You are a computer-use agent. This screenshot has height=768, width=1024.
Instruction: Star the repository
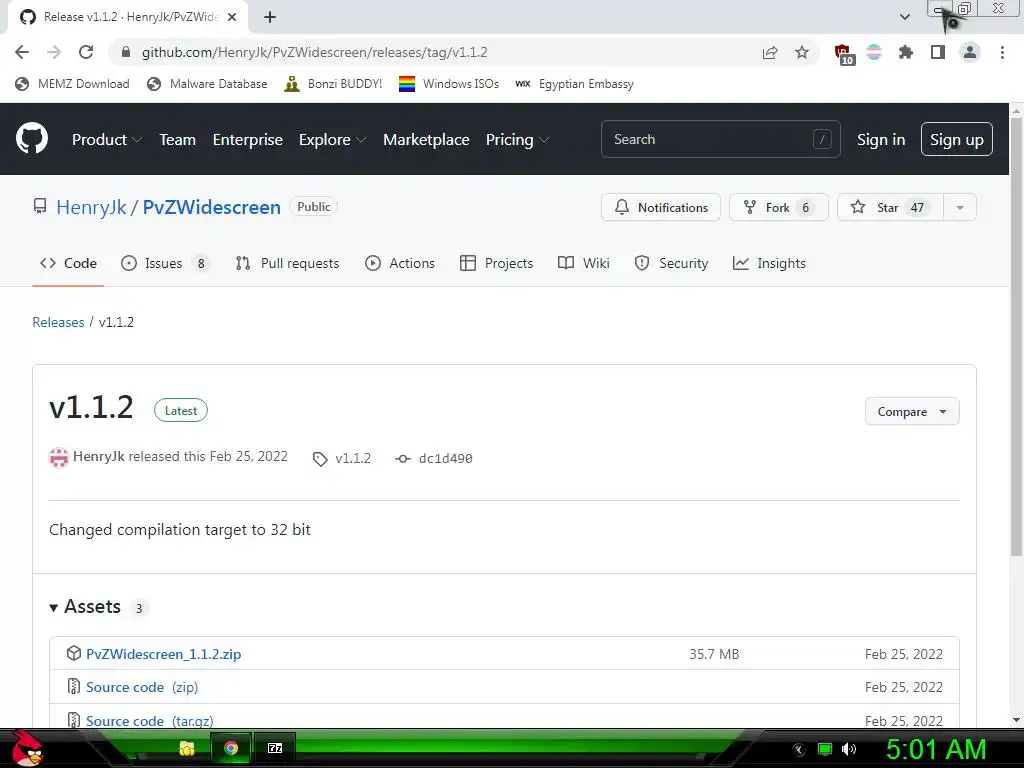[890, 207]
